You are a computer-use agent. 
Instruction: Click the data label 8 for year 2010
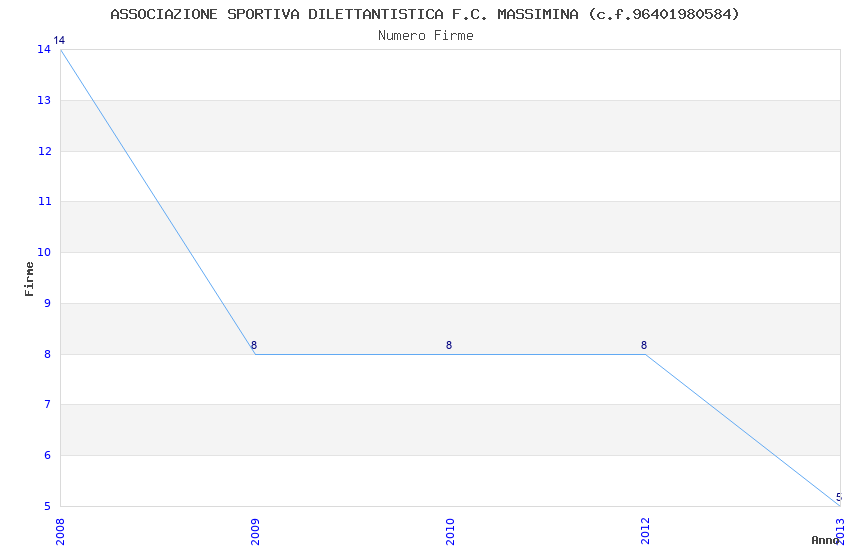pyautogui.click(x=449, y=346)
